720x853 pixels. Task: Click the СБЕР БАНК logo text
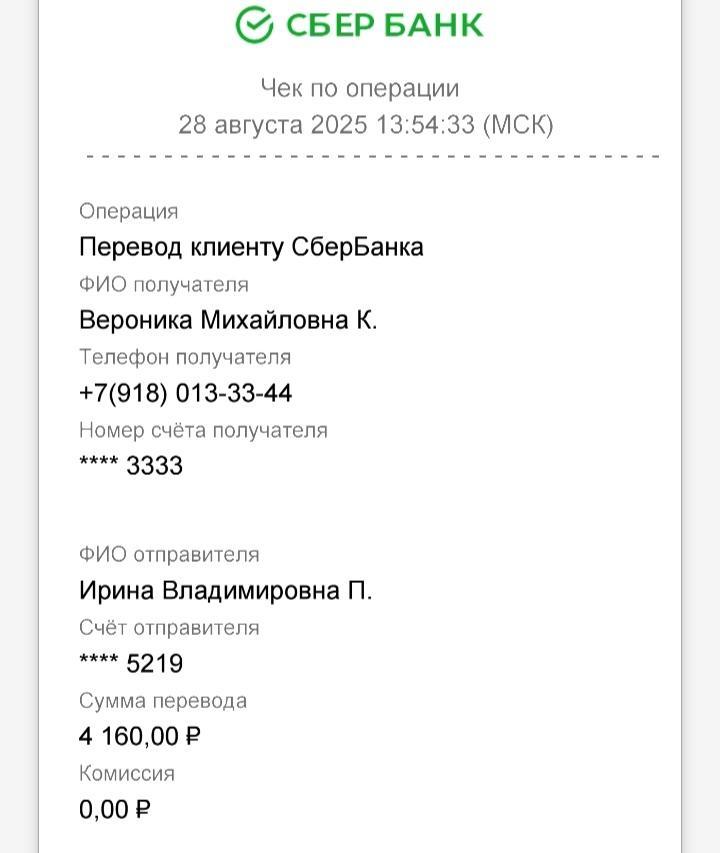pyautogui.click(x=384, y=25)
